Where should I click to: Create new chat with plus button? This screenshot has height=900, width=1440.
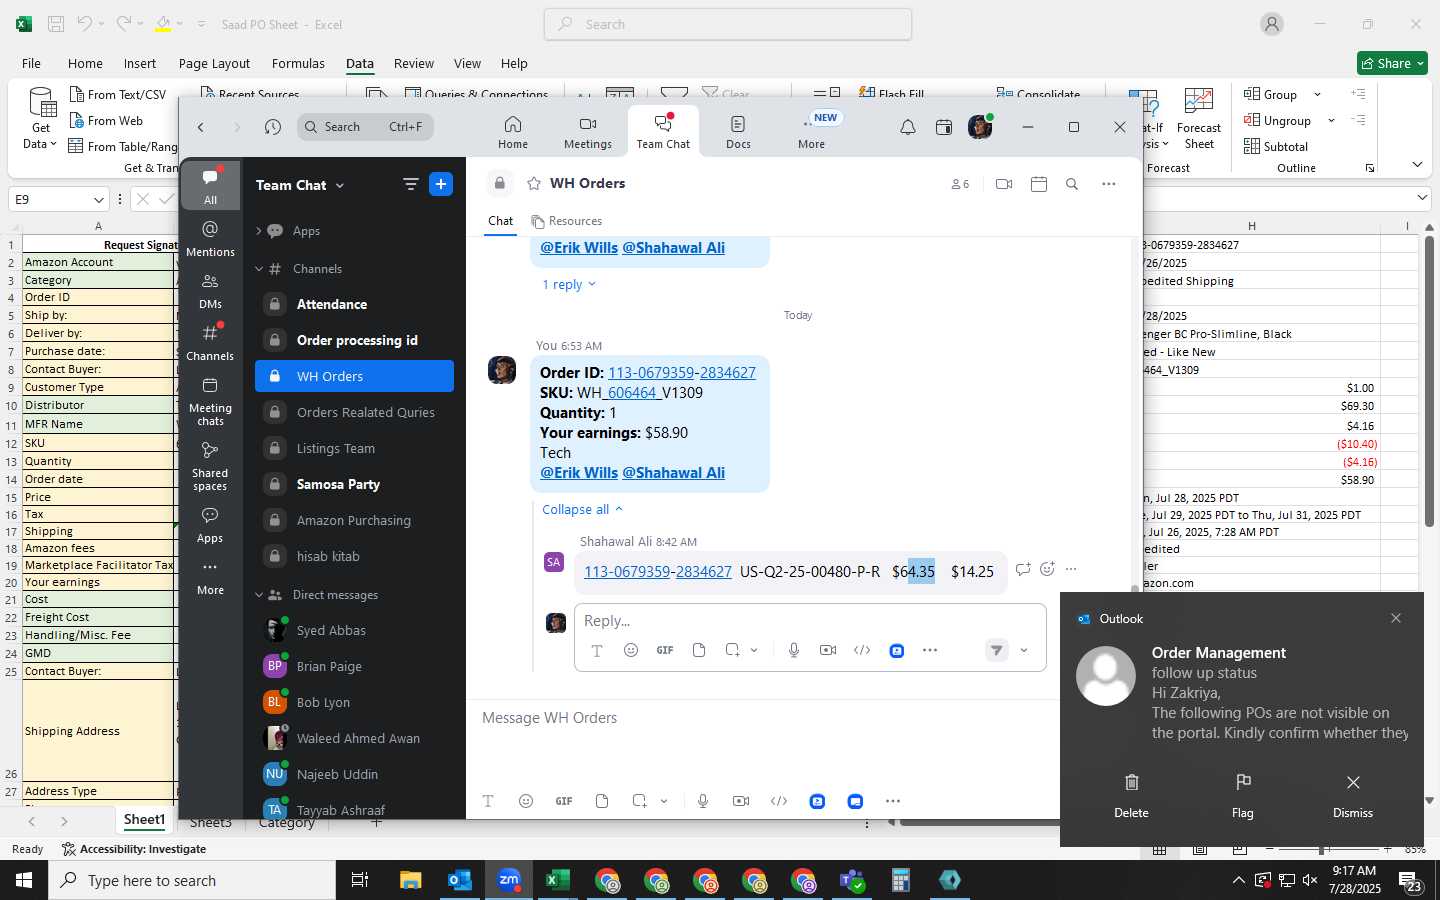tap(441, 184)
